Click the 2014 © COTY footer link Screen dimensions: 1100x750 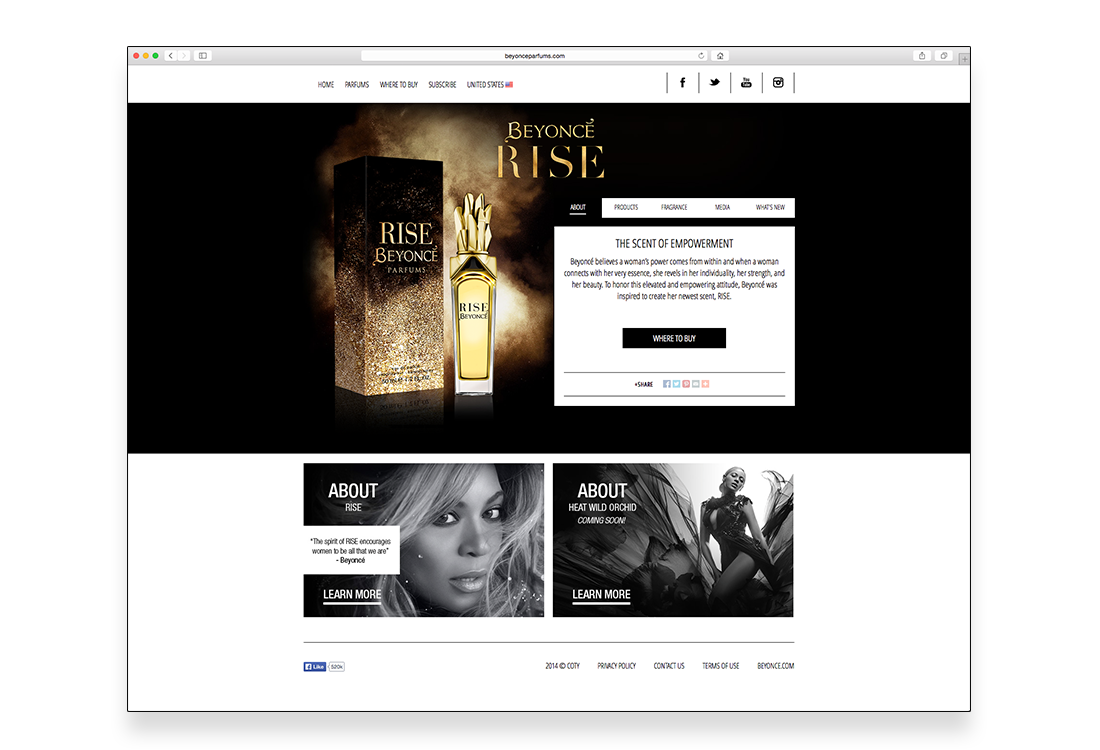(563, 666)
